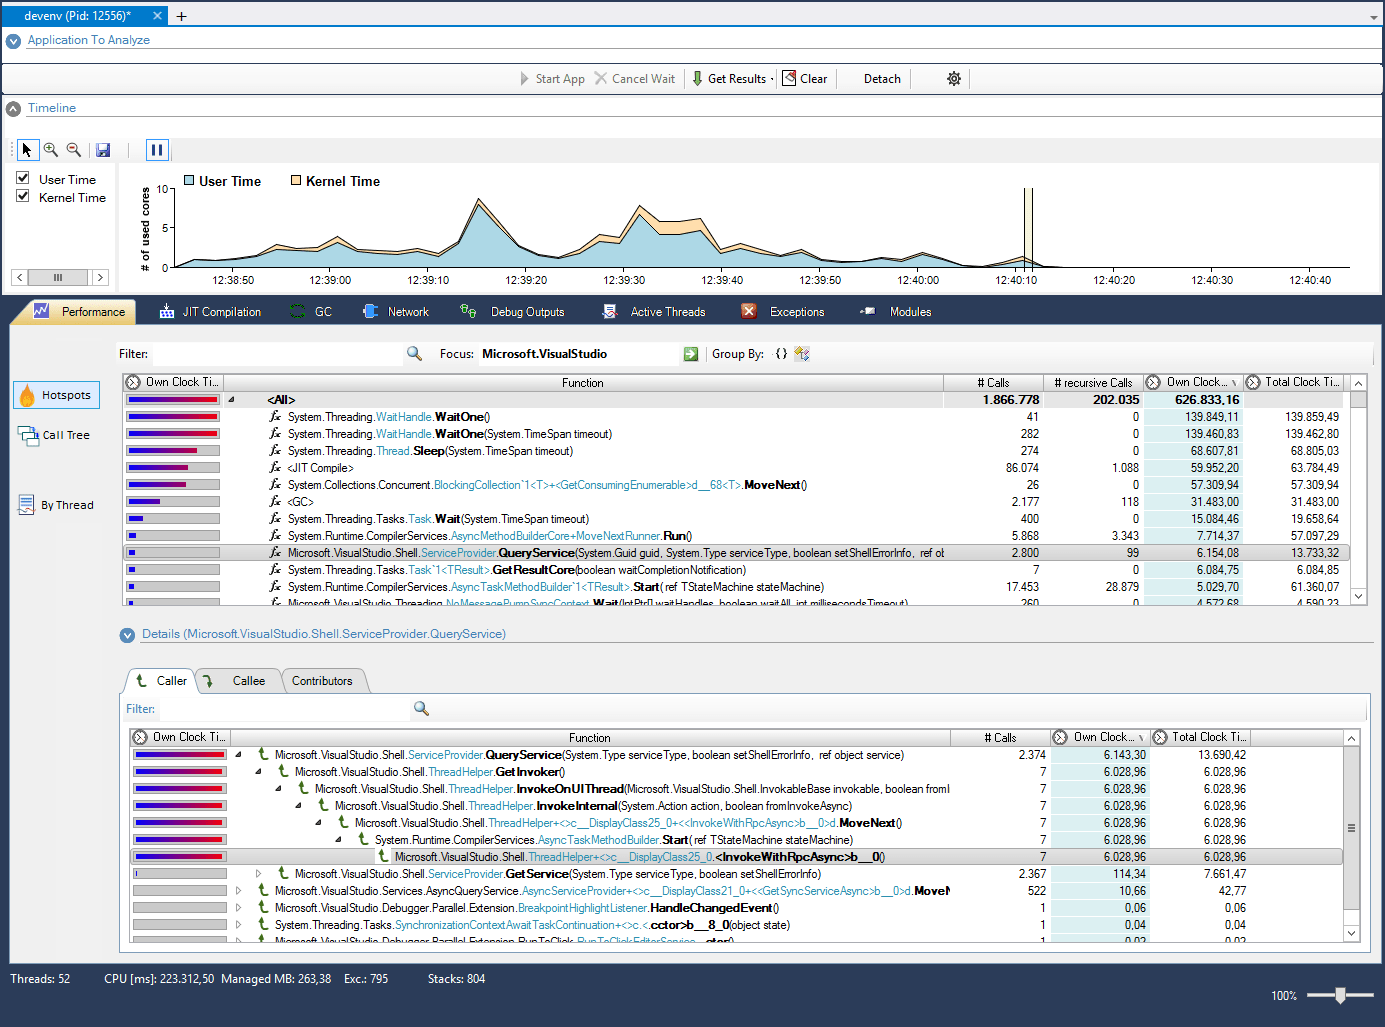Select the Callee tab in Details
This screenshot has width=1385, height=1027.
(x=237, y=681)
